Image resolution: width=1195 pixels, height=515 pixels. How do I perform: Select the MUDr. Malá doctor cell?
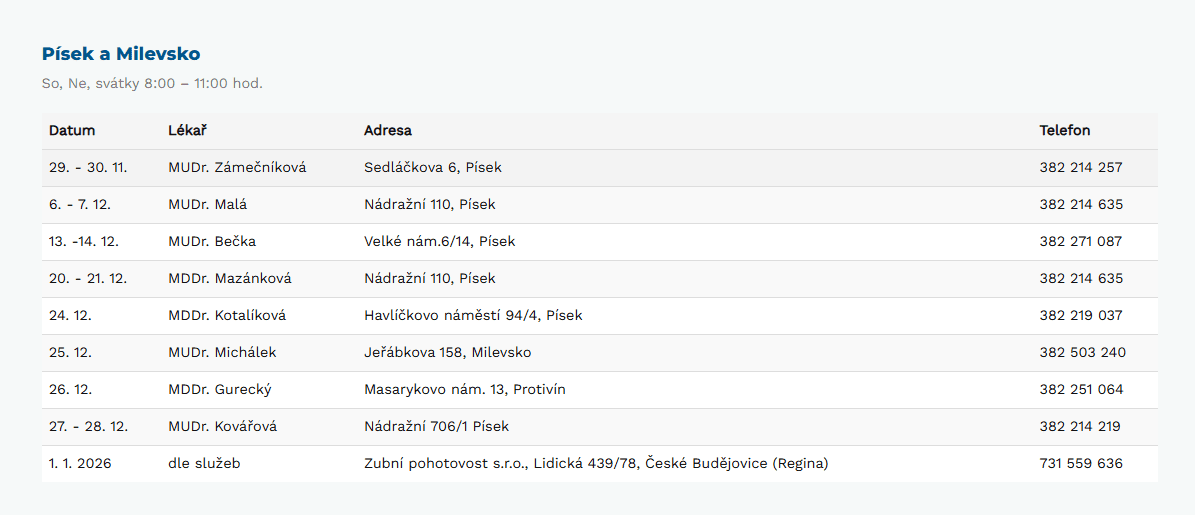(207, 205)
